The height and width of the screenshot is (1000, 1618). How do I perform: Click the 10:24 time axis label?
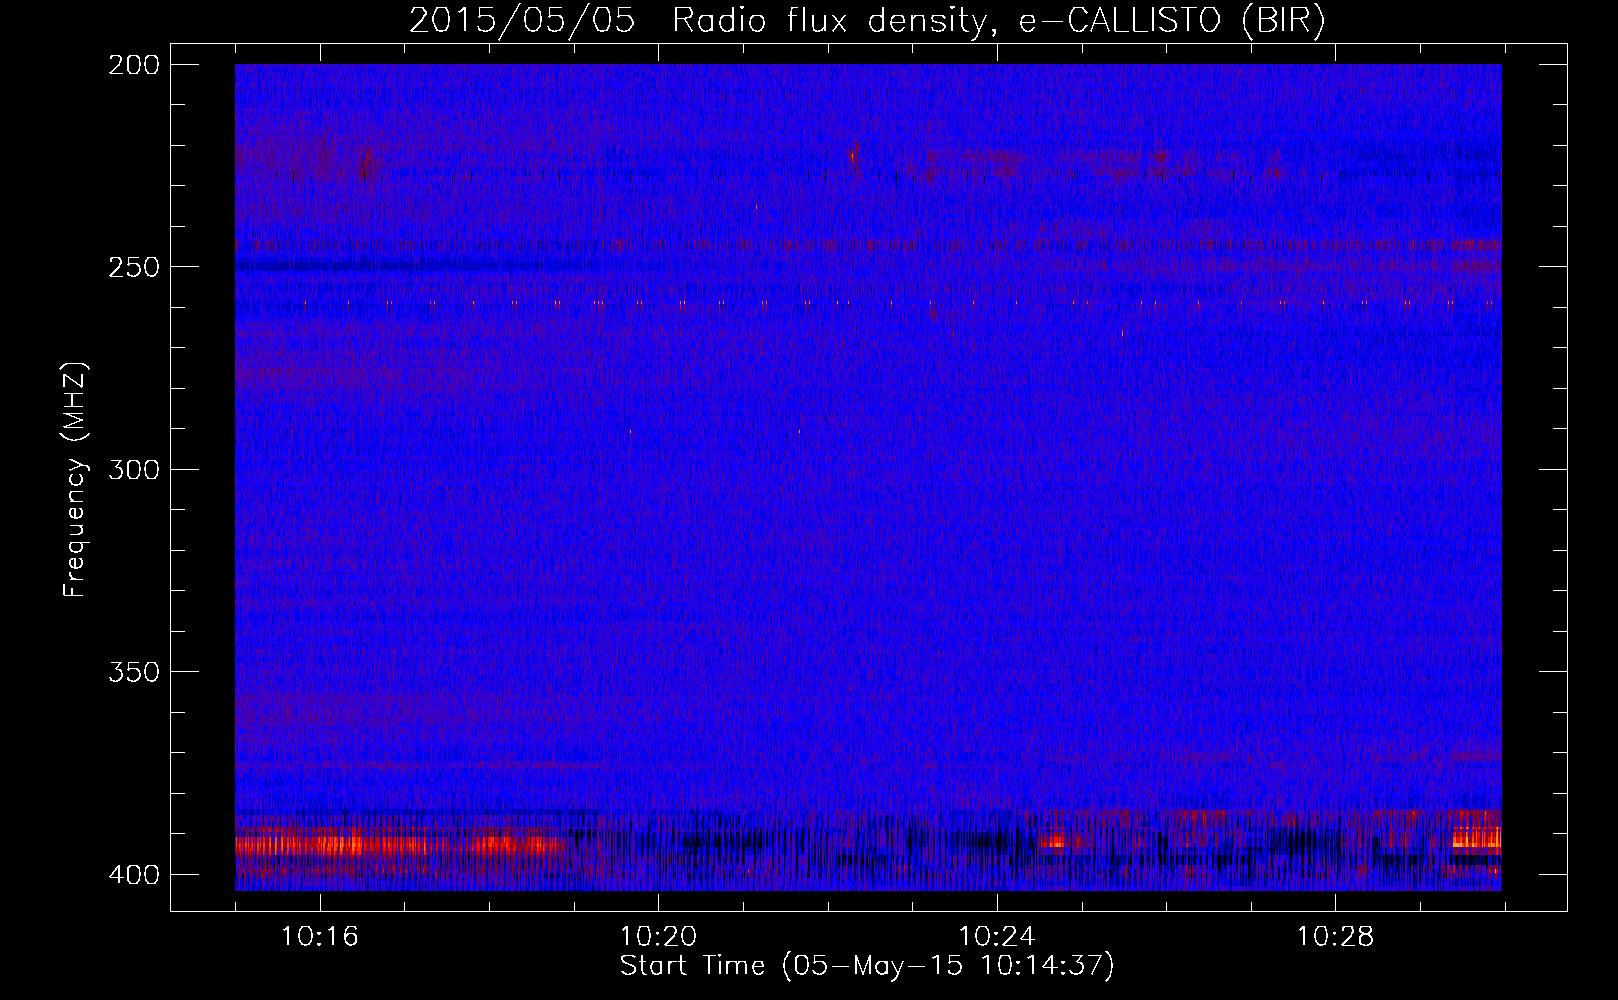pos(997,937)
